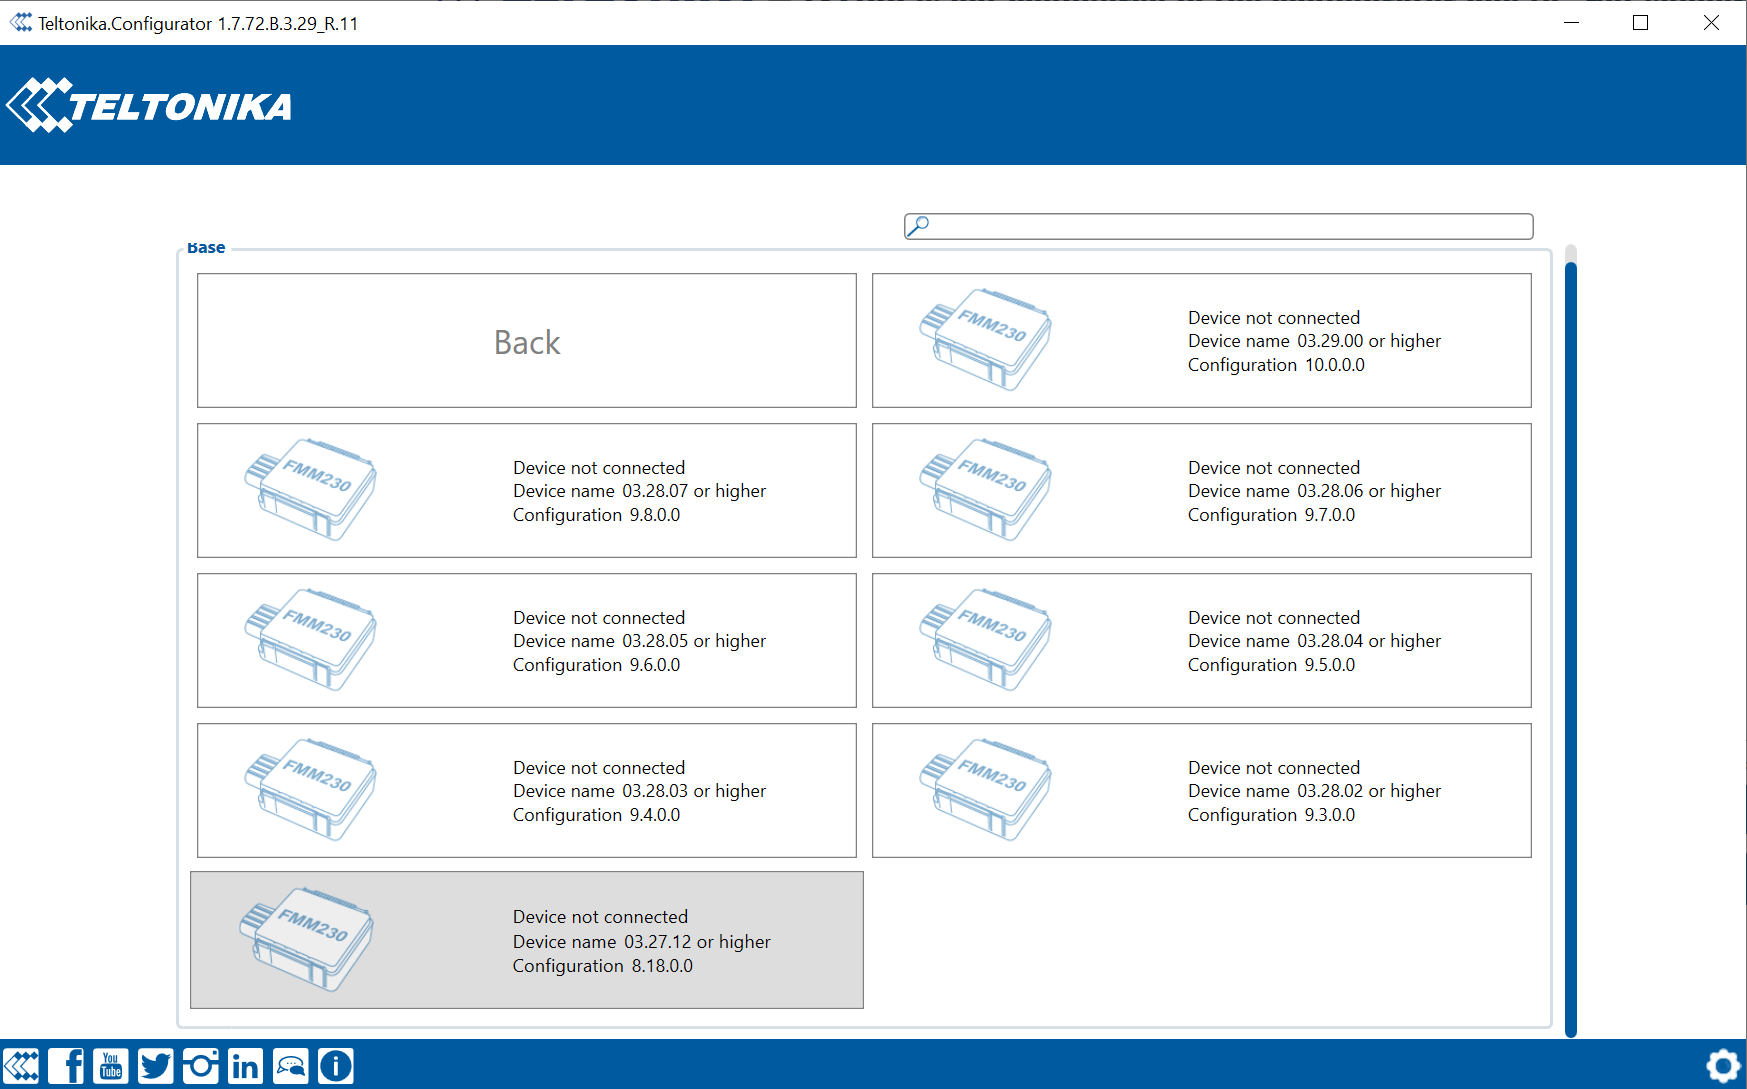Viewport: 1747px width, 1089px height.
Task: Select 'Device name 03.28.05 or higher' text
Action: 640,641
